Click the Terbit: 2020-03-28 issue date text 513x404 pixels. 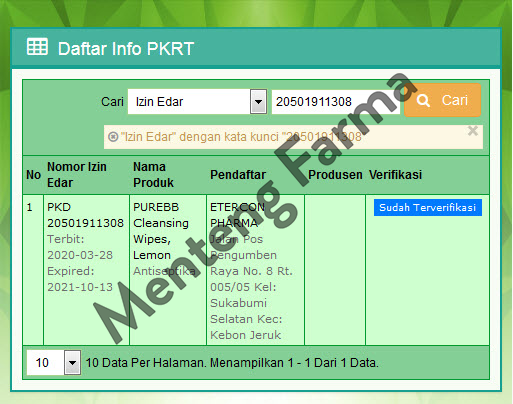pos(80,247)
